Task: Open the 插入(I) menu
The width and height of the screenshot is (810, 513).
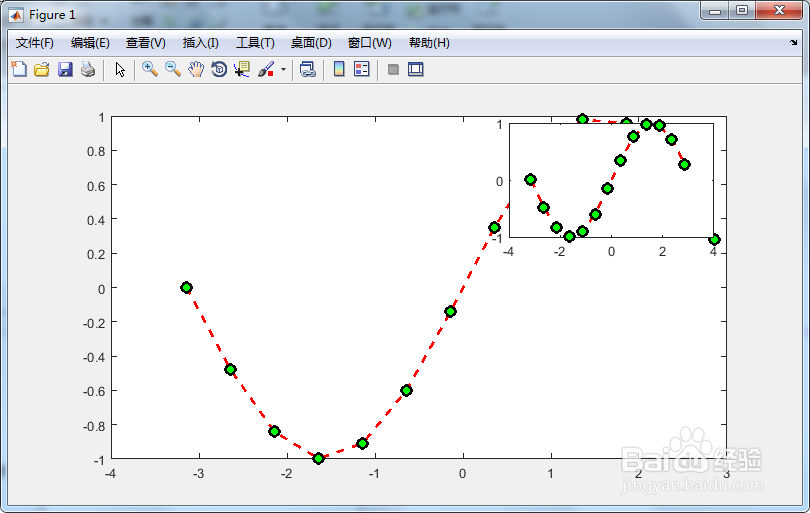Action: (200, 43)
